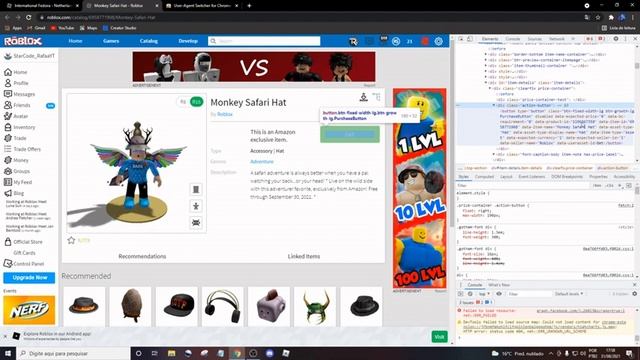
Task: Open File Explorer on the taskbar
Action: click(171, 353)
